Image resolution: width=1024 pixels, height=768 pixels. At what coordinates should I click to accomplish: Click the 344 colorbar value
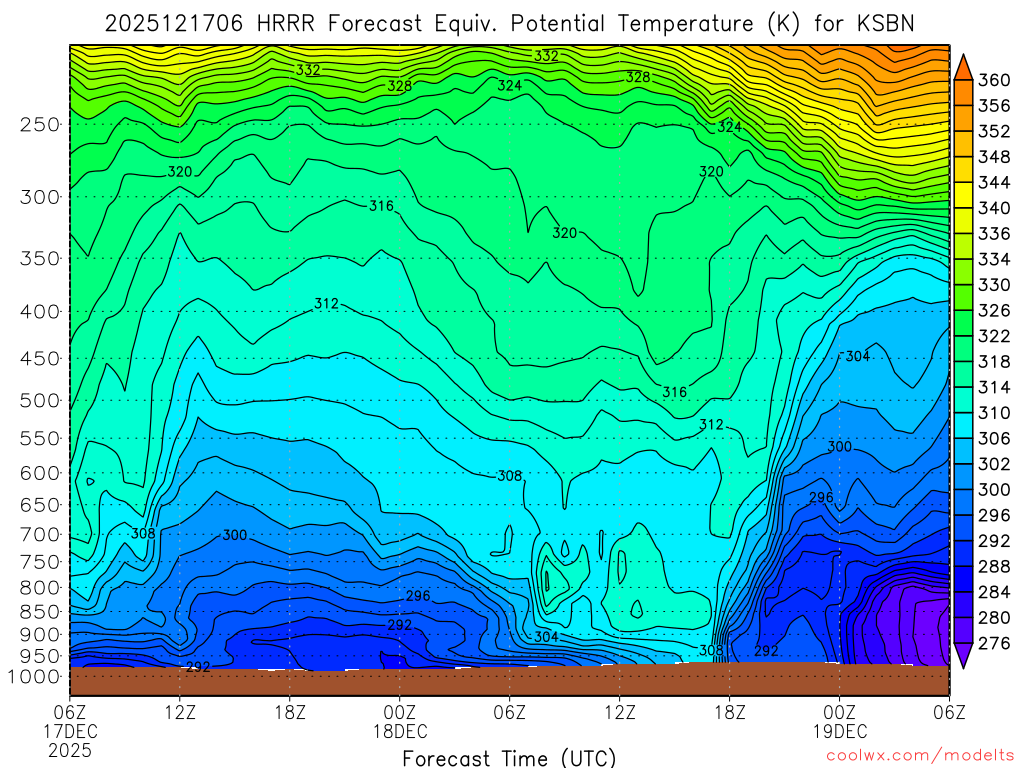(994, 182)
